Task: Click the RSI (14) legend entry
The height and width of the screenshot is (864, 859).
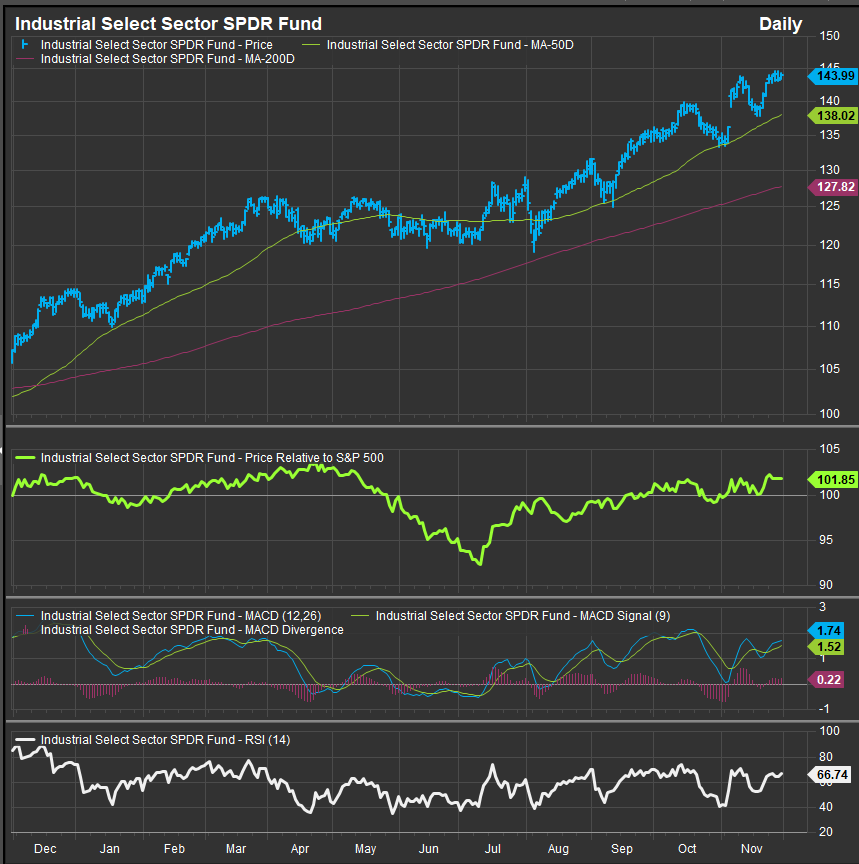Action: 165,739
